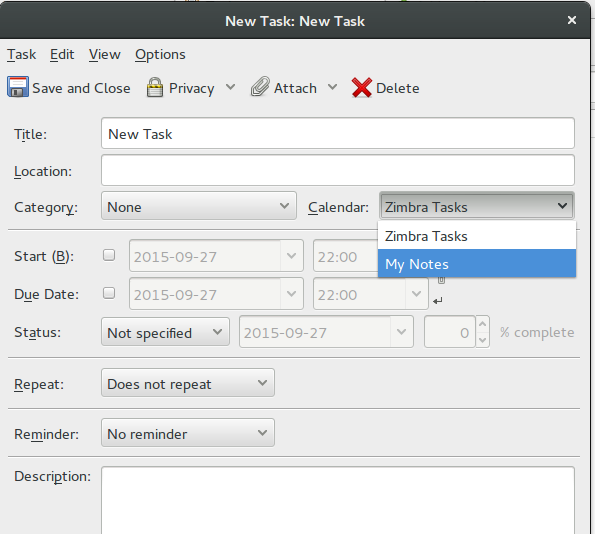Click the Attach paperclip icon
The width and height of the screenshot is (595, 534).
click(x=260, y=87)
